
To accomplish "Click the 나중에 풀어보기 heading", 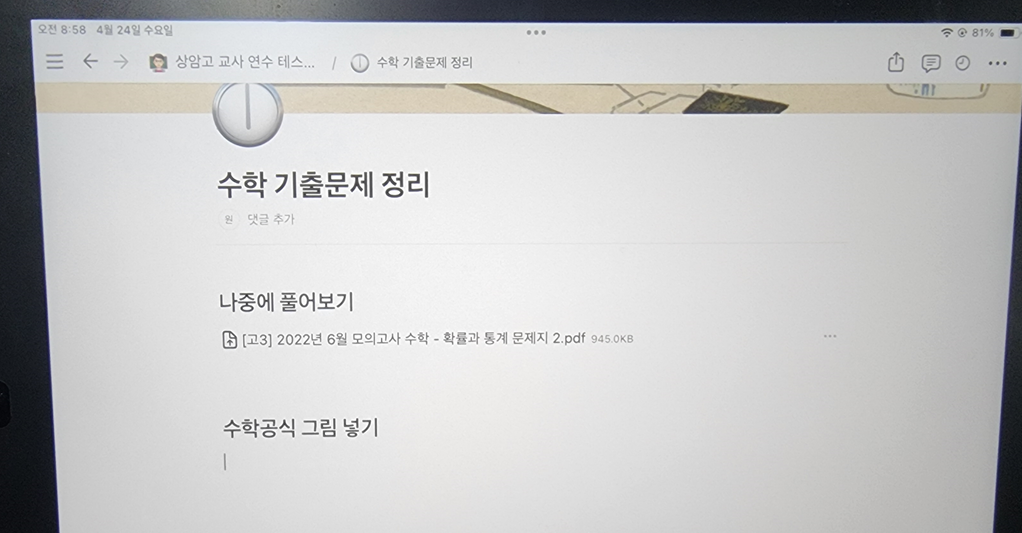I will [286, 302].
